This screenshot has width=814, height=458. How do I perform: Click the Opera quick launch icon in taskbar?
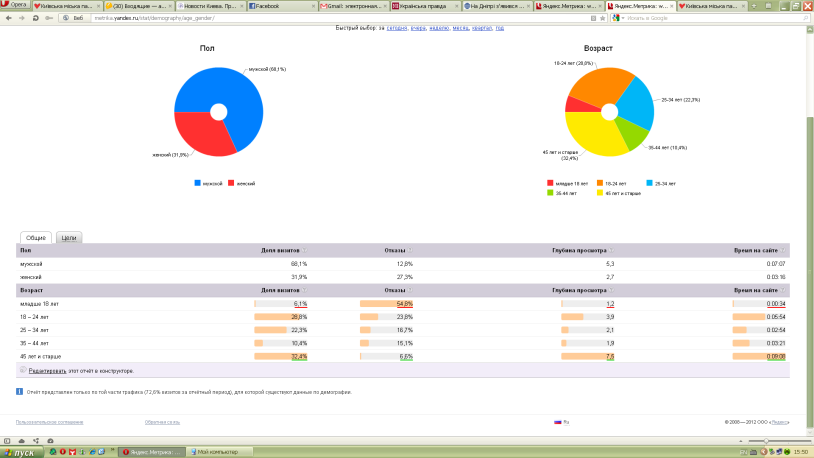tap(63, 452)
